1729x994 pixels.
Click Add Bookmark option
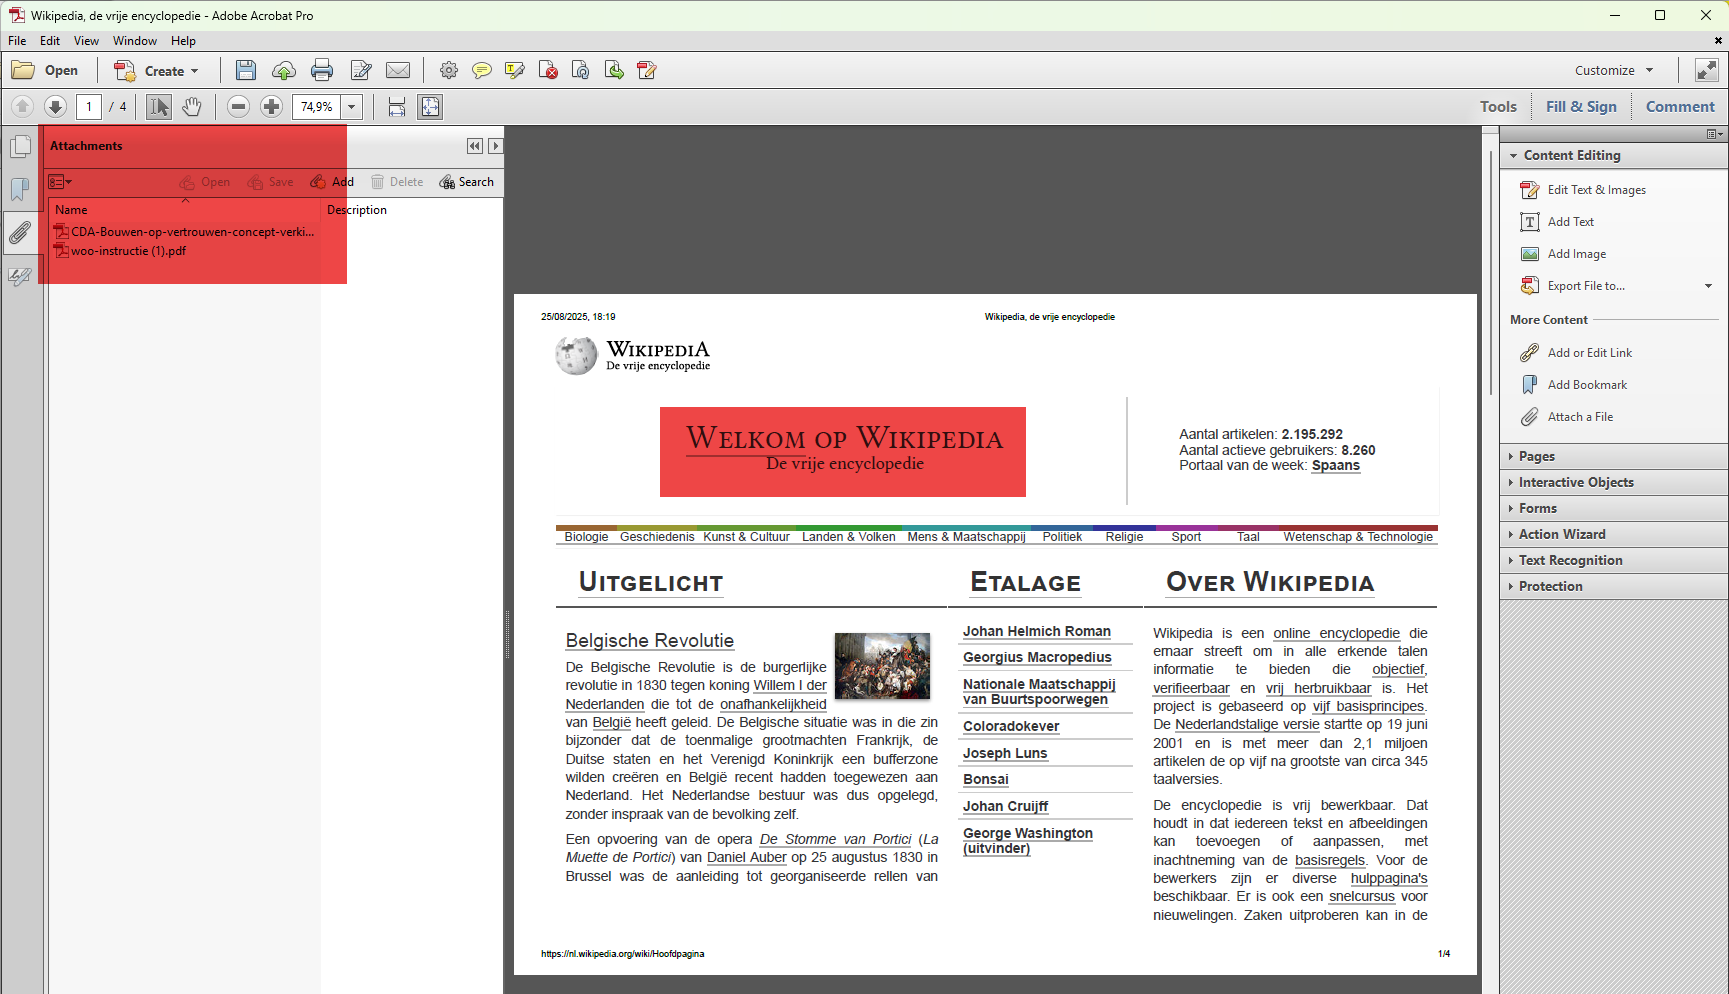point(1574,385)
